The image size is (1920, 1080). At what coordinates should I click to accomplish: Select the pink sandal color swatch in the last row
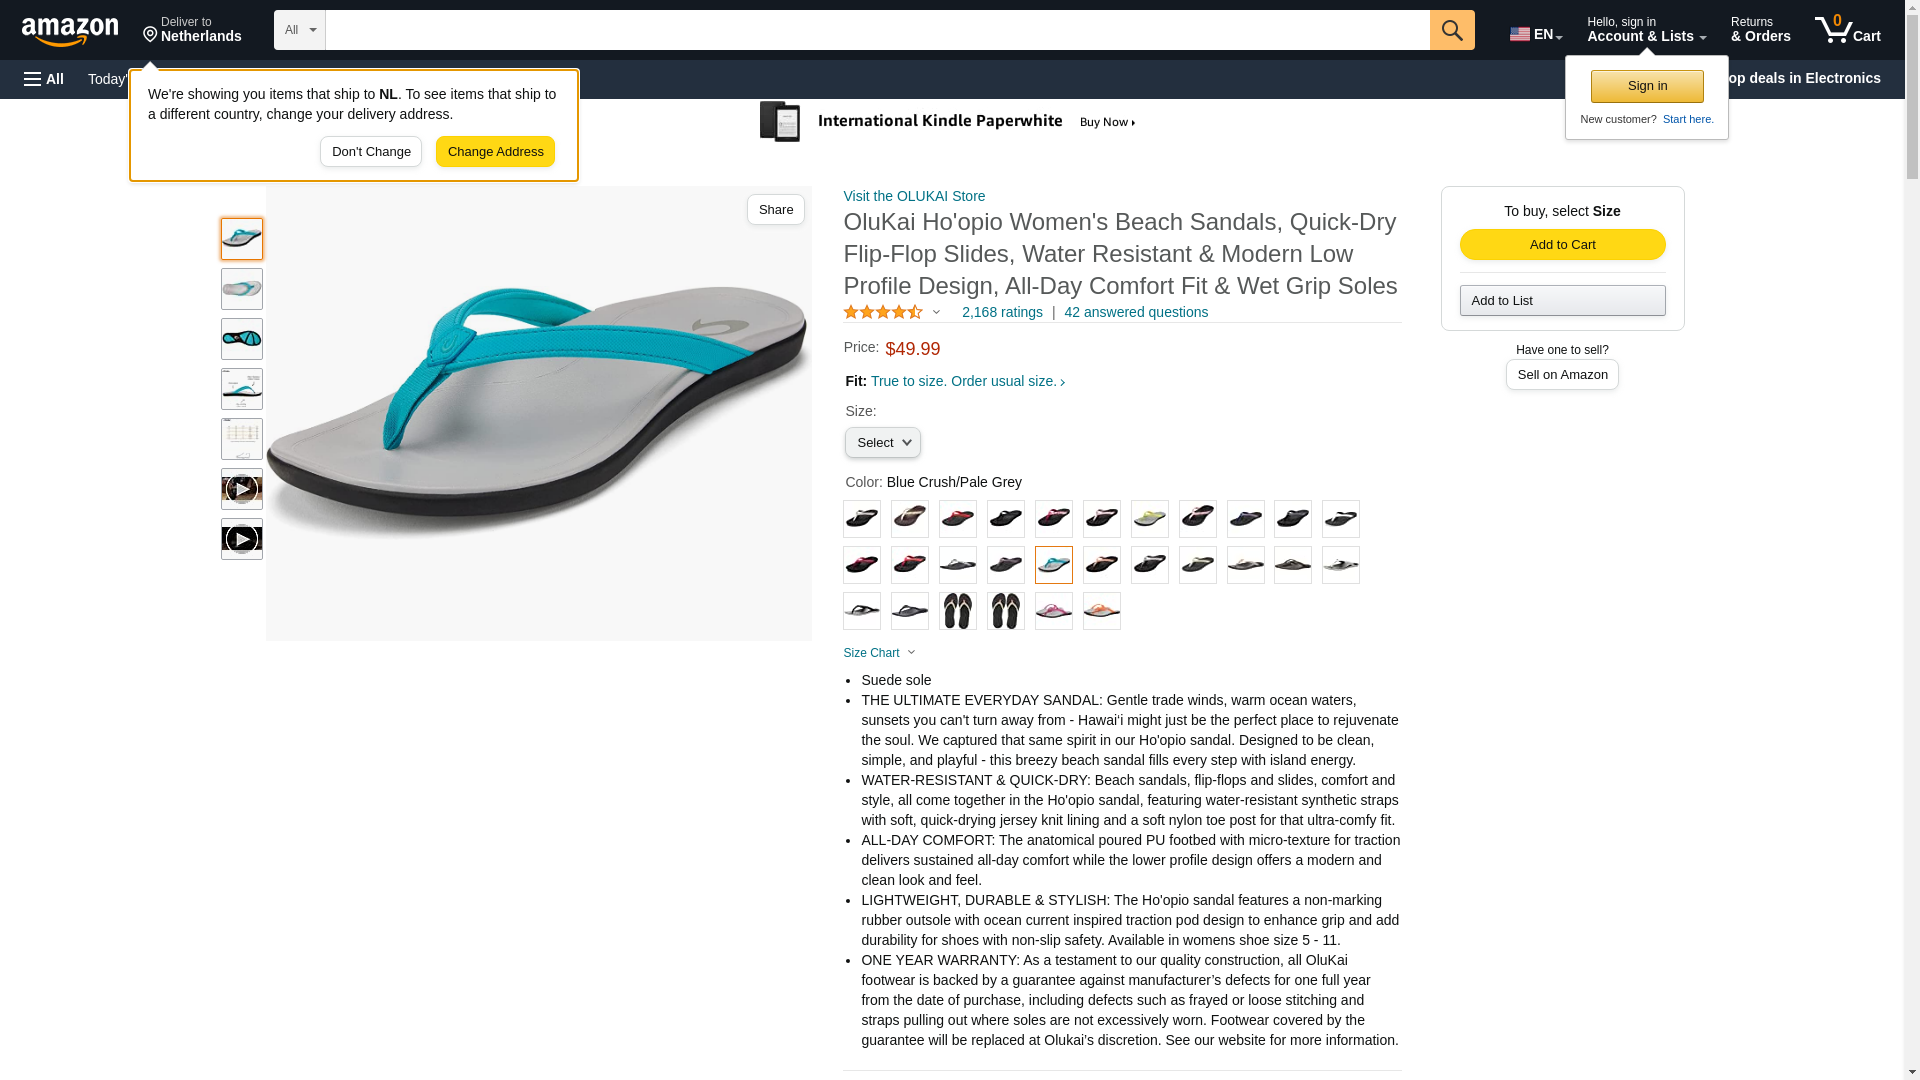tap(1053, 611)
